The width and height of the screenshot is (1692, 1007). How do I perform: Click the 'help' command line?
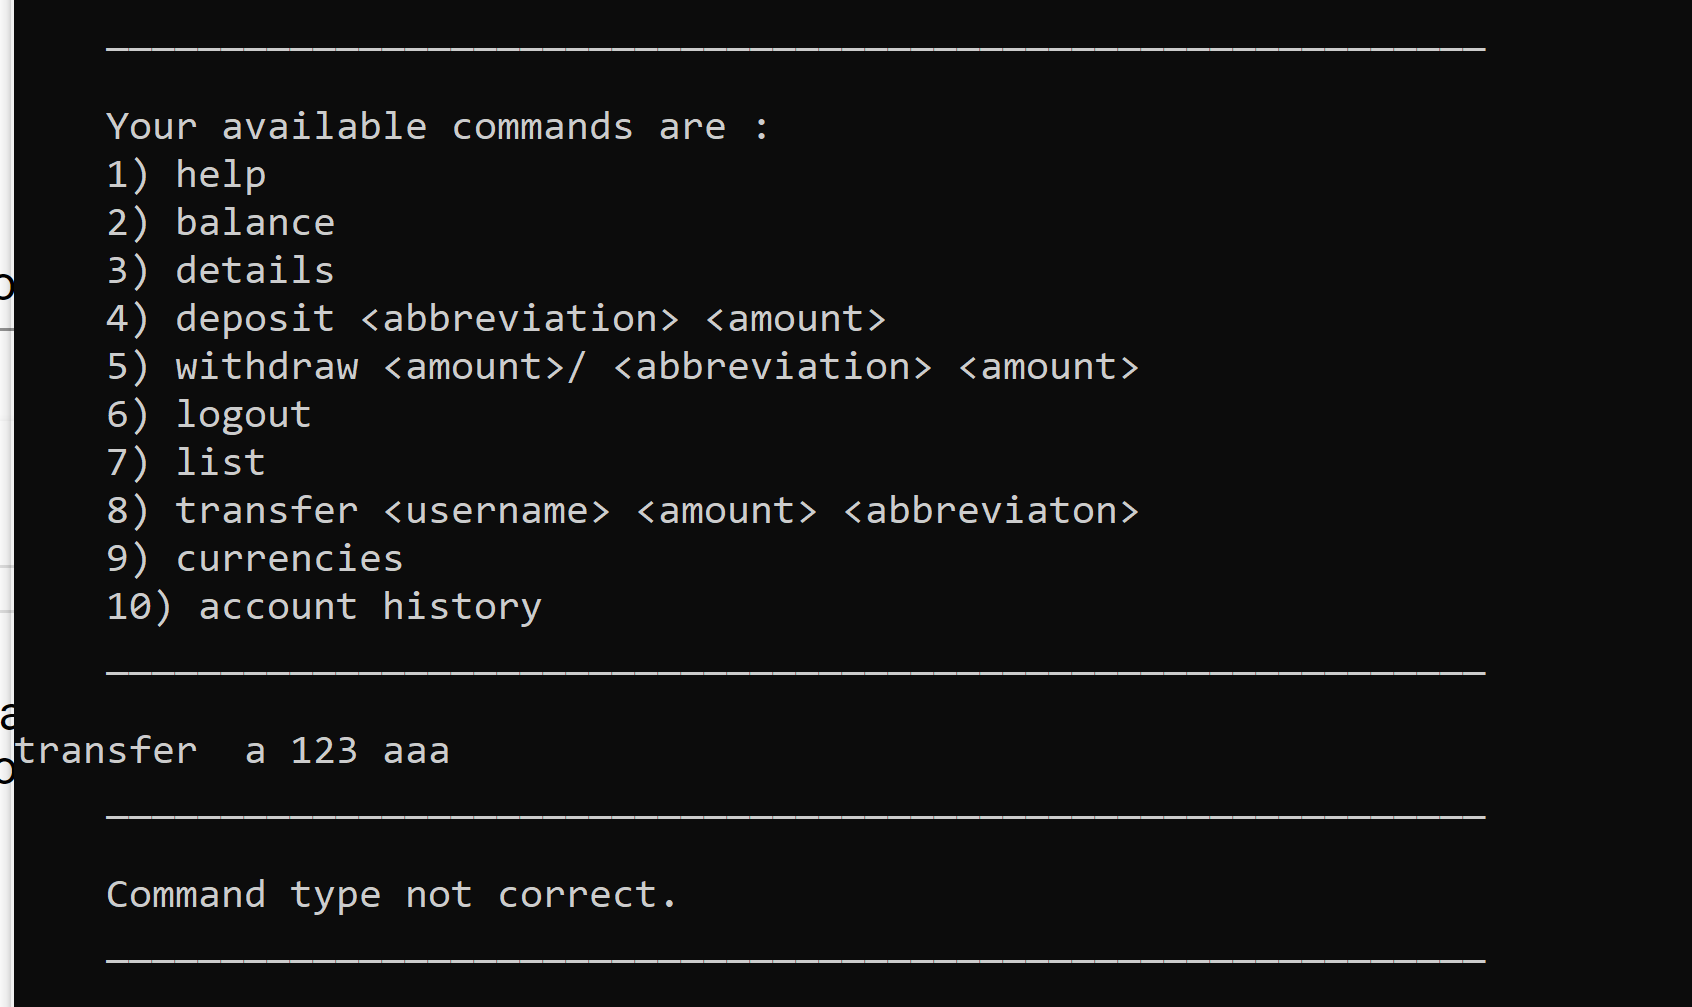[x=186, y=175]
